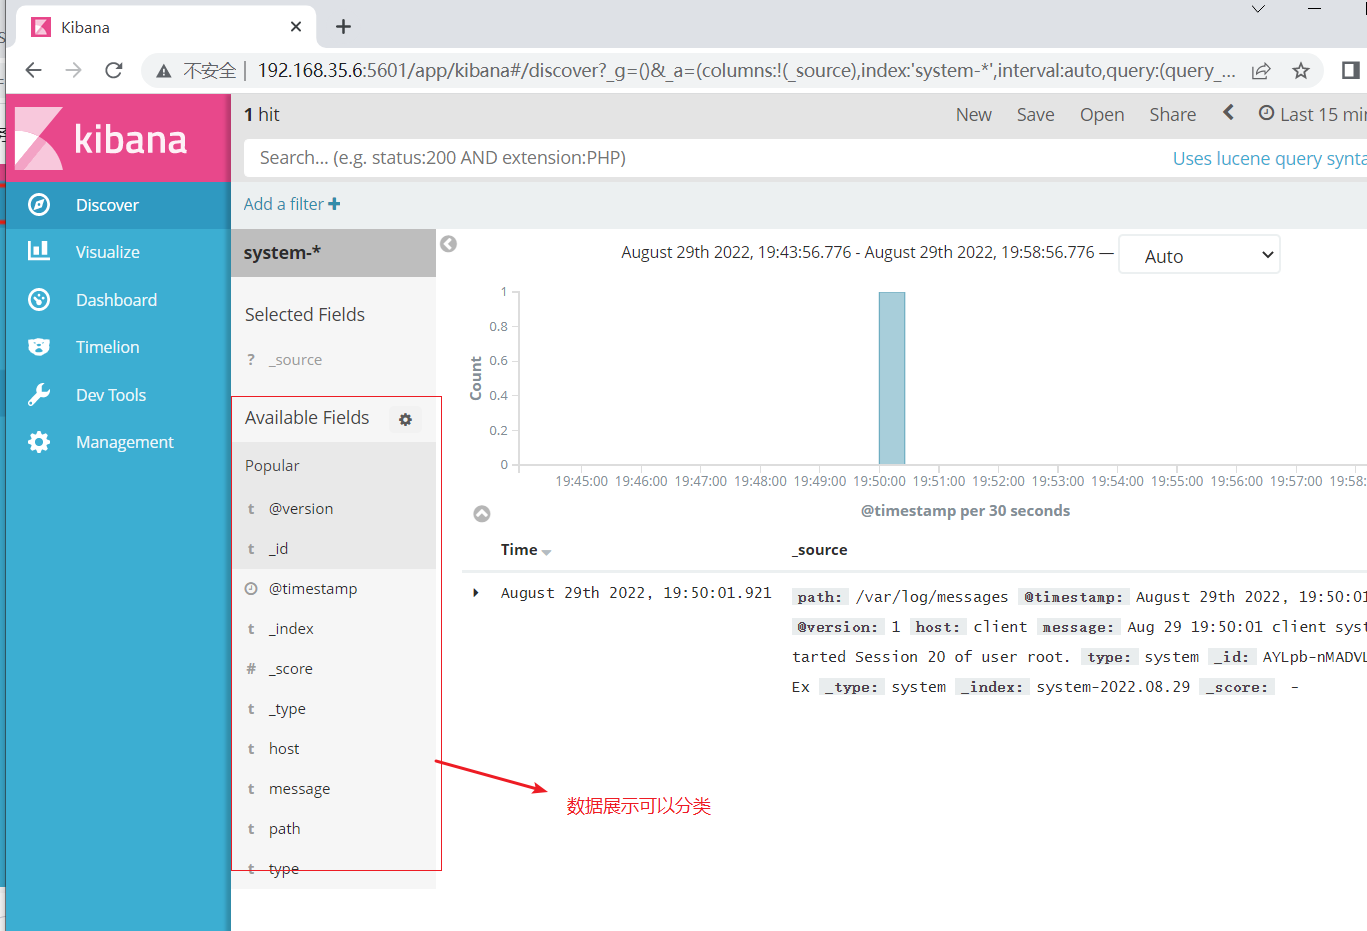The image size is (1367, 931).
Task: Open the system-* index pattern selector
Action: tap(333, 253)
